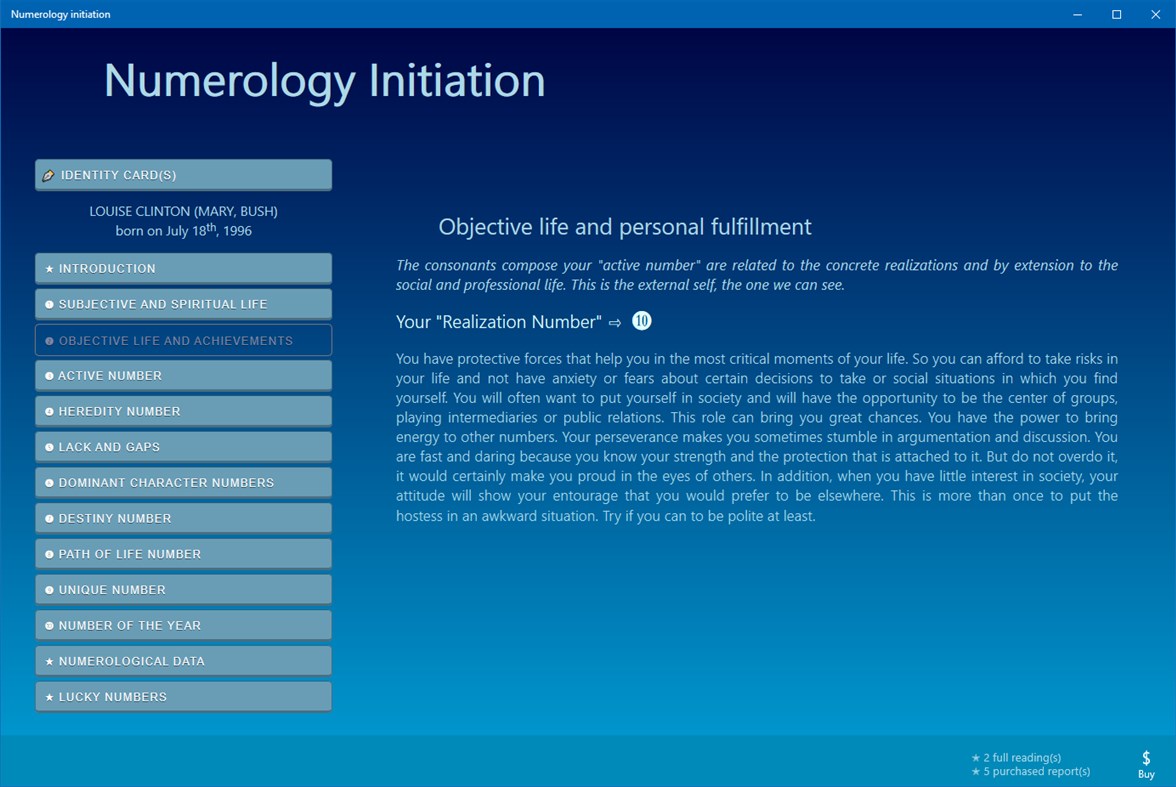Click the star icon beside Numerological Data

pyautogui.click(x=49, y=660)
